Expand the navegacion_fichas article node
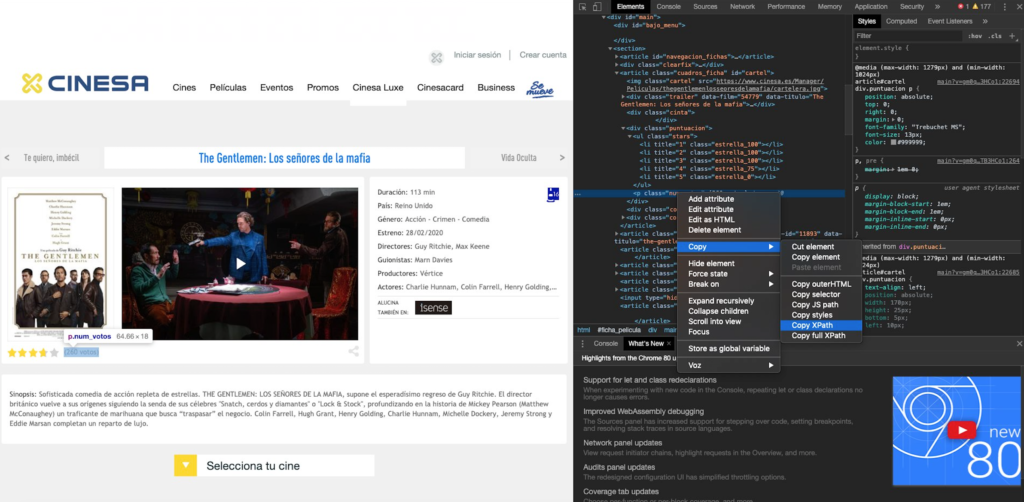The image size is (1024, 502). click(616, 57)
